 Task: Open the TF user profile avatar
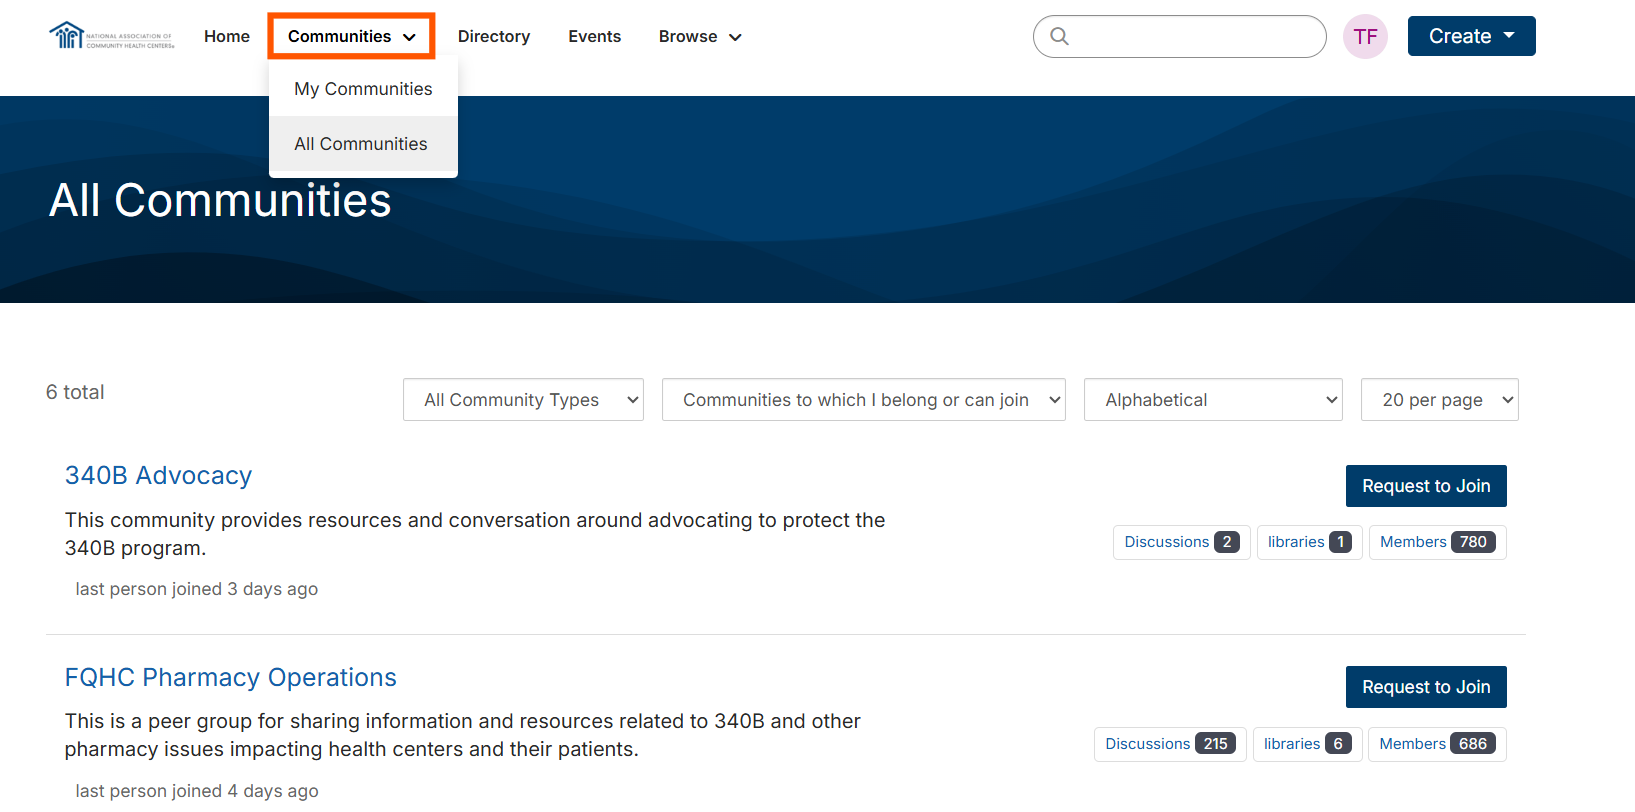[1365, 37]
